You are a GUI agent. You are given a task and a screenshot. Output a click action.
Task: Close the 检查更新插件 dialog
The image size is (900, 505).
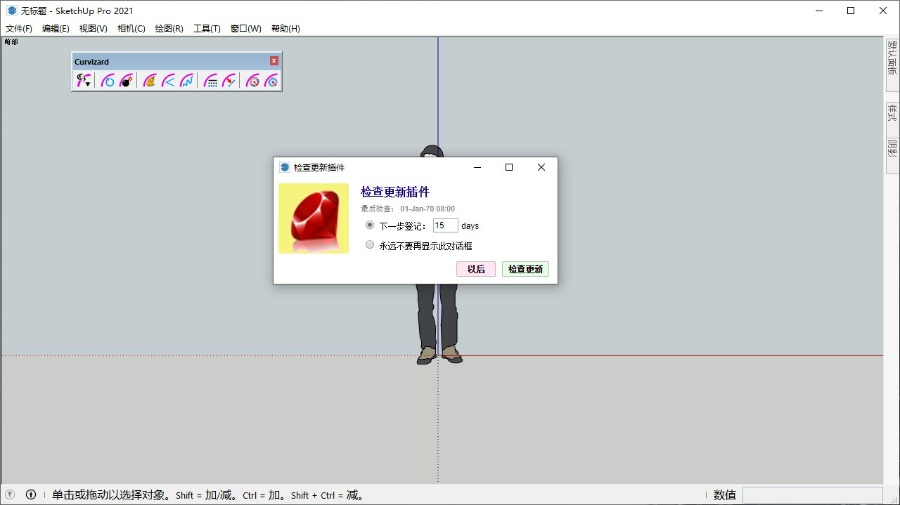pyautogui.click(x=541, y=167)
